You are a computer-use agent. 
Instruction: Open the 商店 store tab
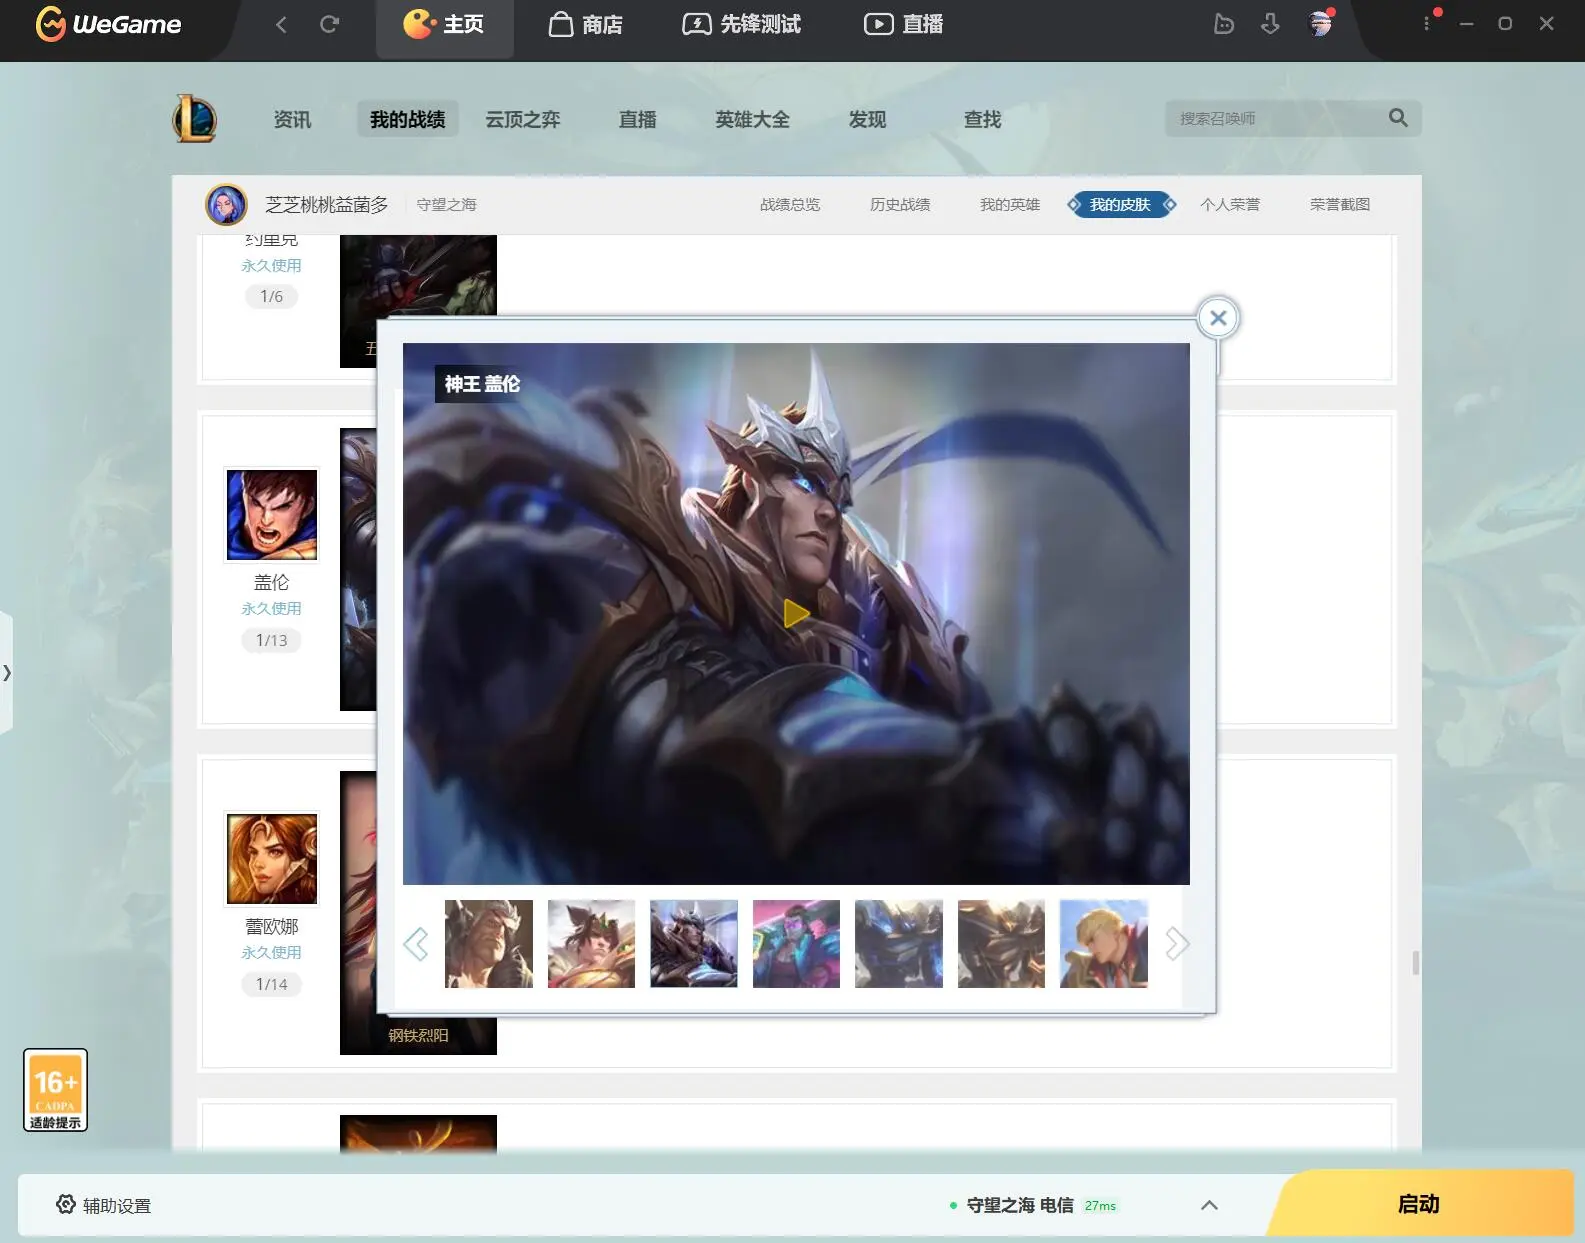click(586, 24)
